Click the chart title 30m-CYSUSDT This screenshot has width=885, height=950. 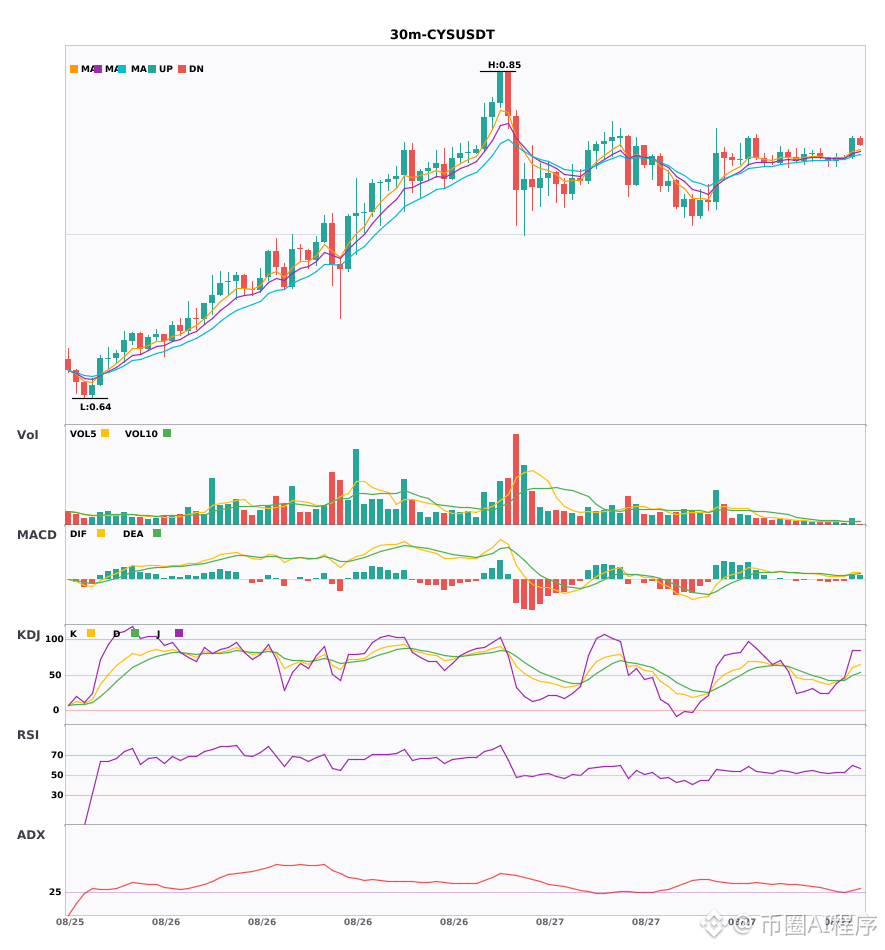point(442,35)
